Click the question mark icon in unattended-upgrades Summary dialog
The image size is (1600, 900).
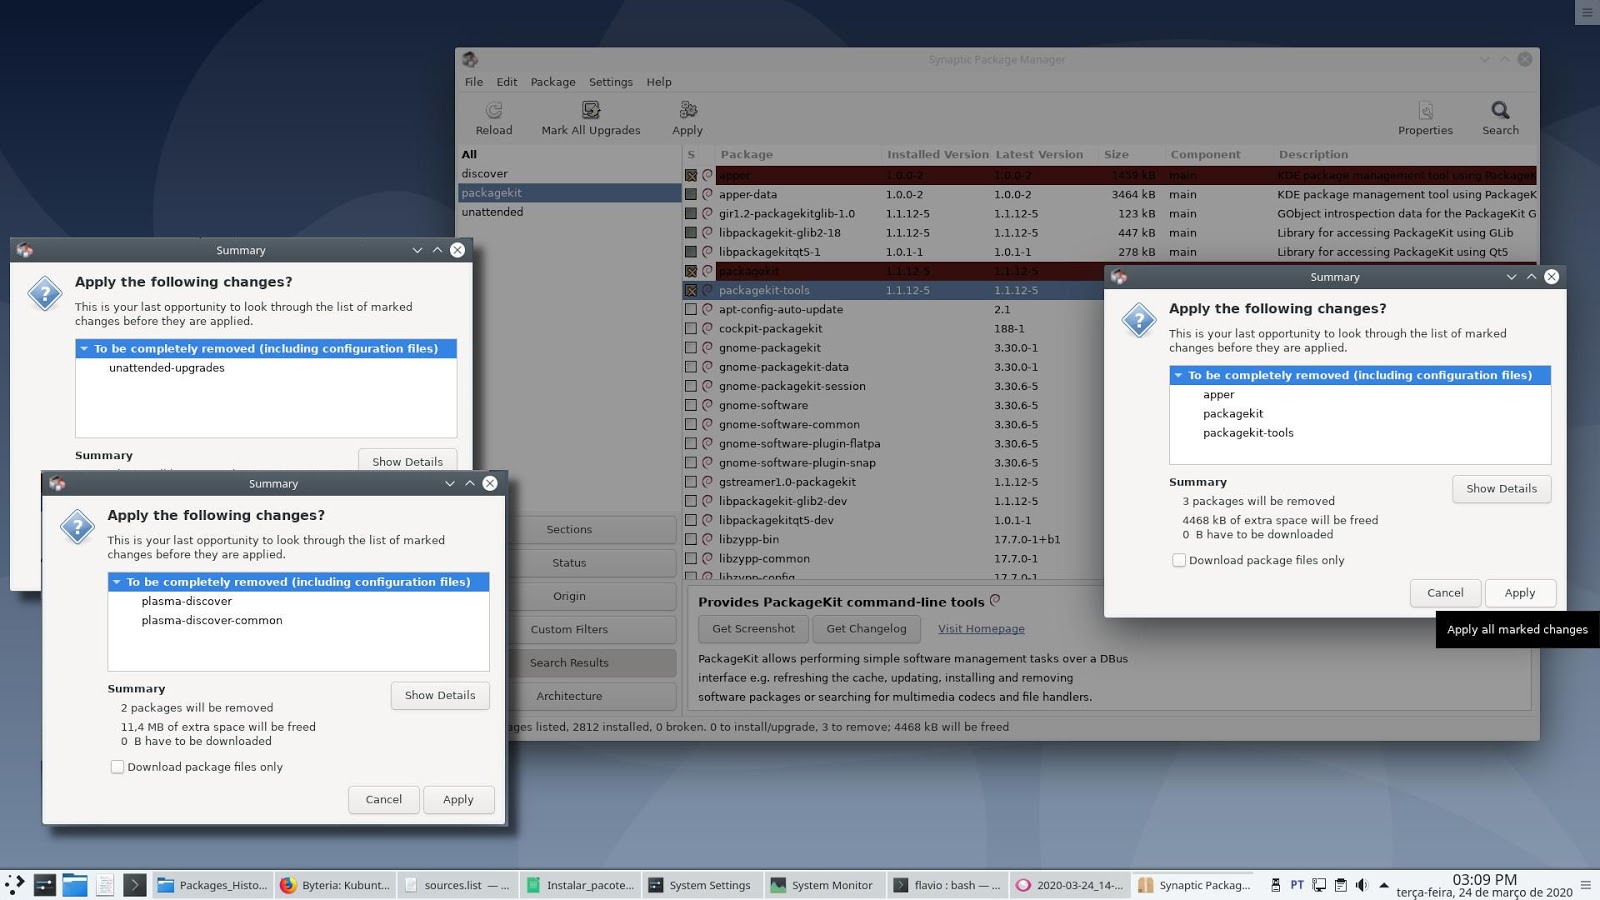point(45,294)
